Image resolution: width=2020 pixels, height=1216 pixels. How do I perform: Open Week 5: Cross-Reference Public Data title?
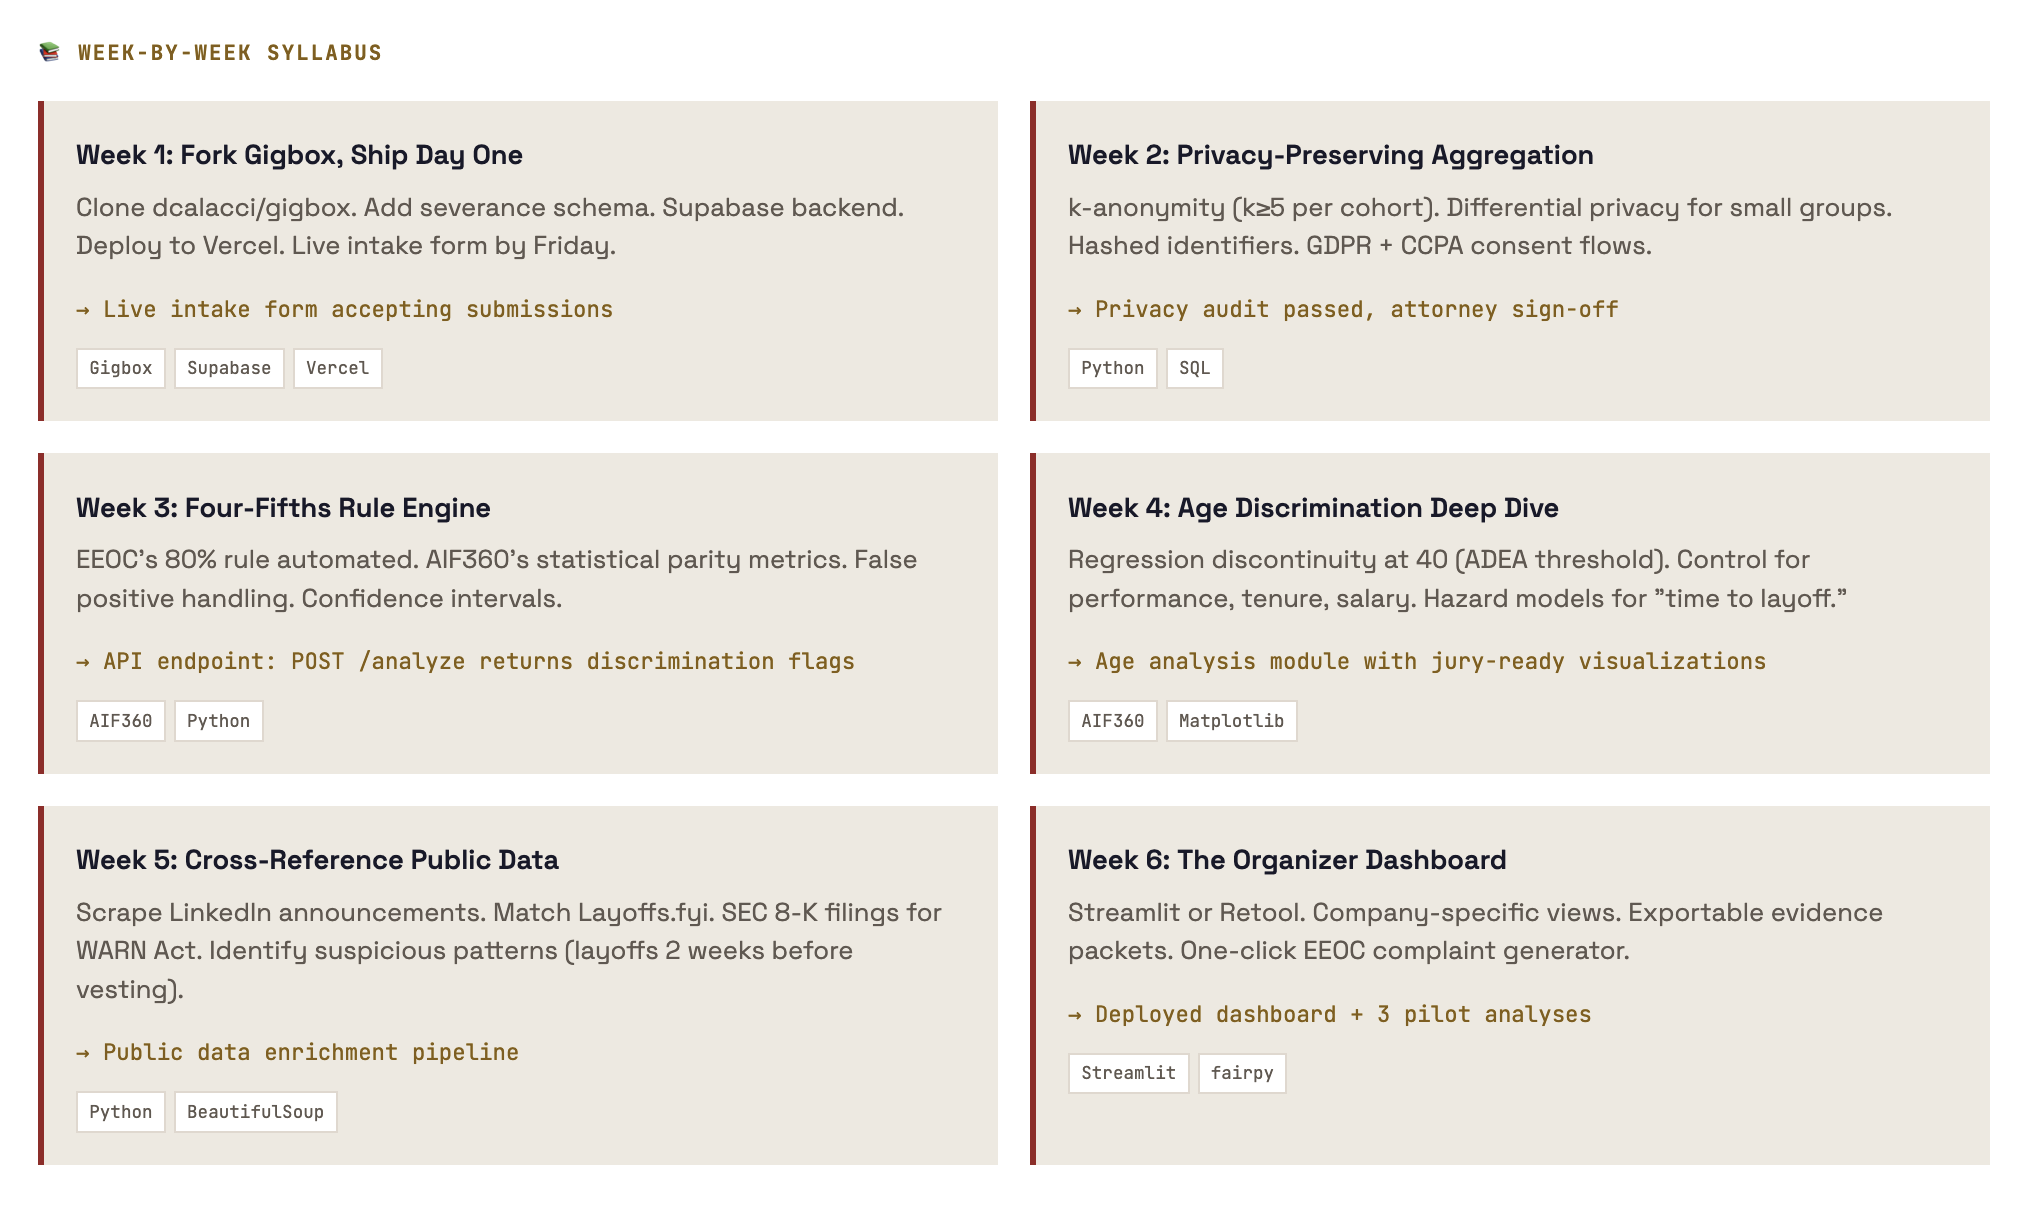(317, 860)
